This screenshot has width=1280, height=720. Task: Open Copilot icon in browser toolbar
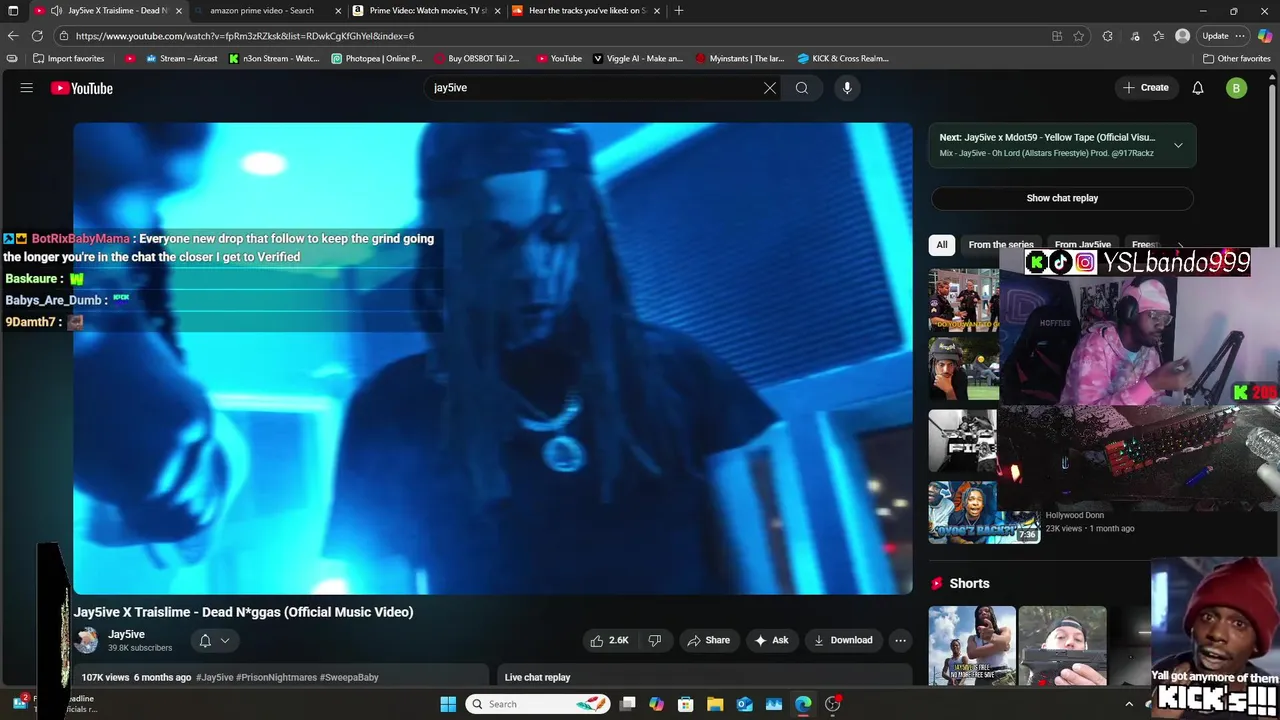[x=1265, y=36]
